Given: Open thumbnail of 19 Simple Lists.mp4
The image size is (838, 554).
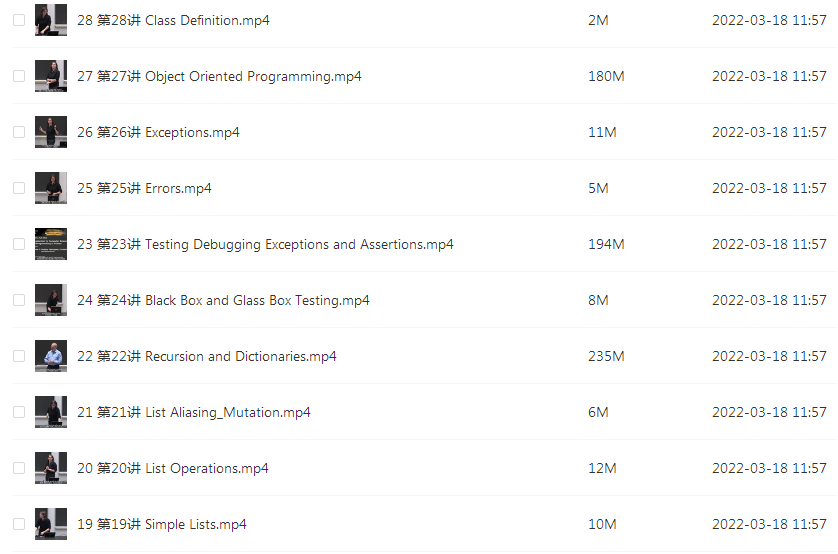Looking at the screenshot, I should tap(51, 524).
